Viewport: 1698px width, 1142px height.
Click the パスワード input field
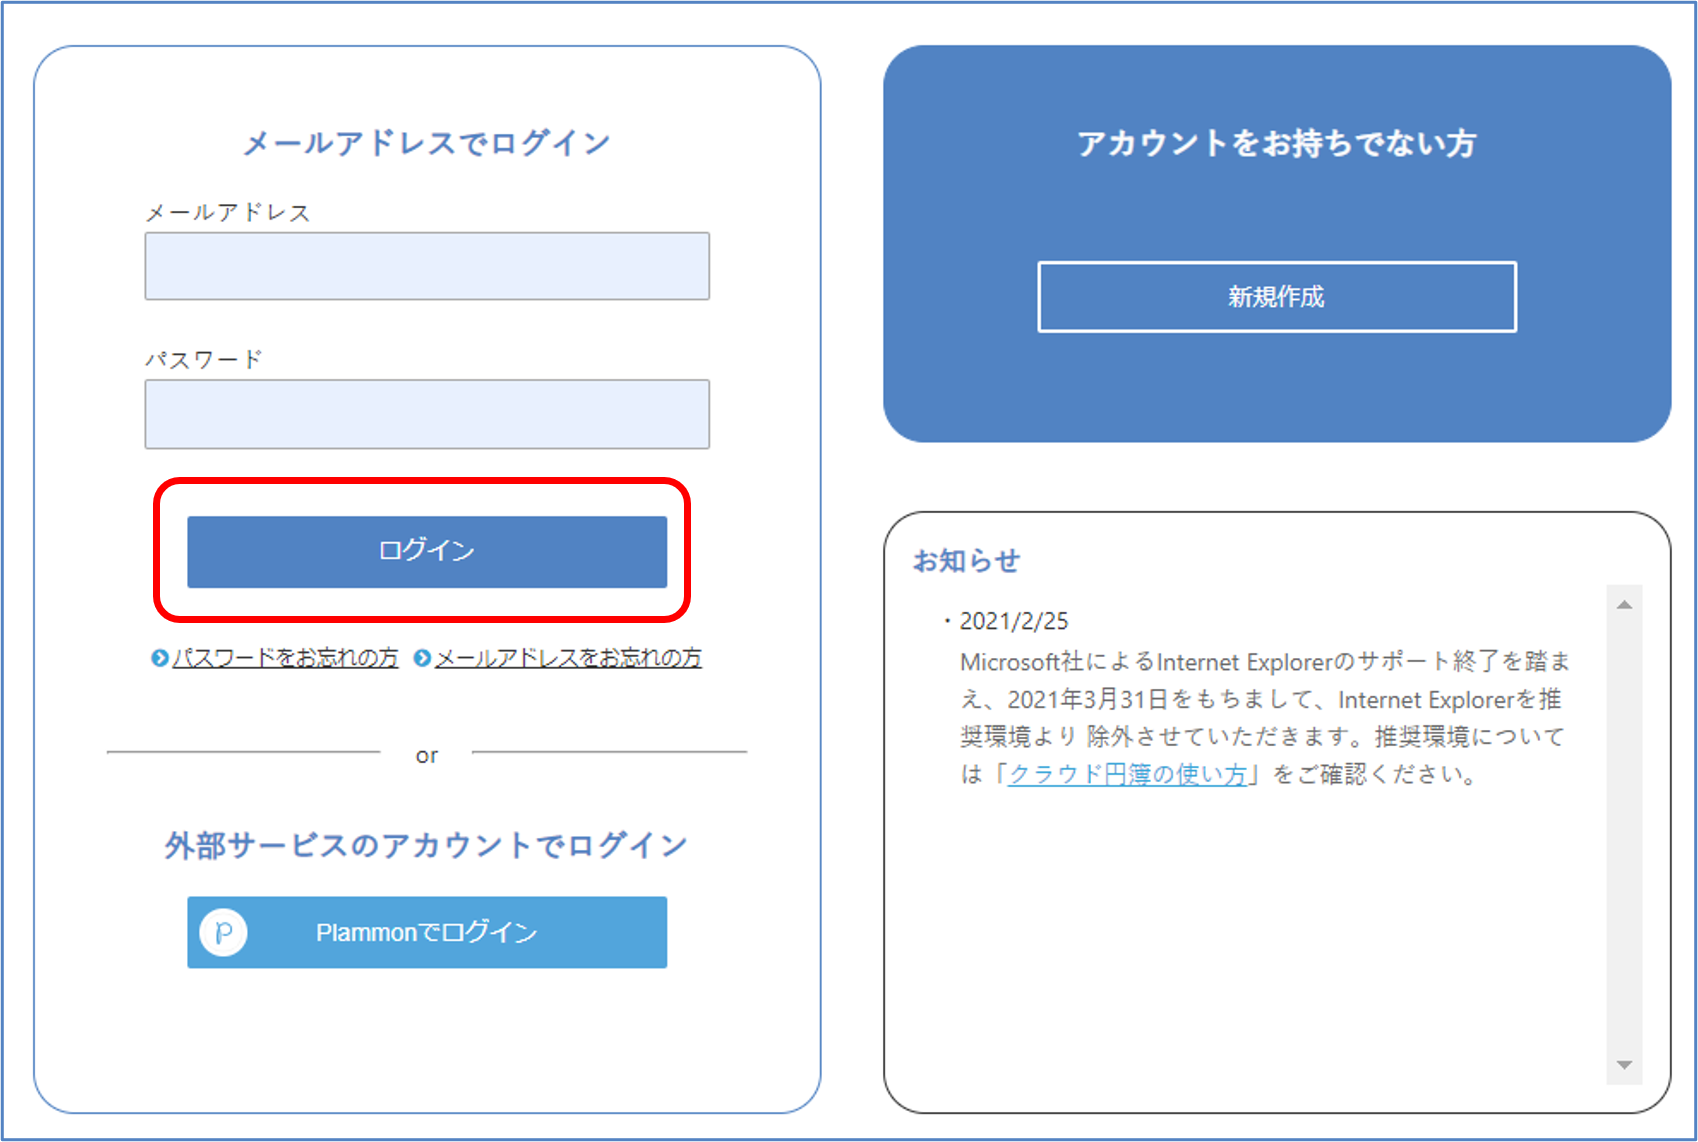point(427,414)
